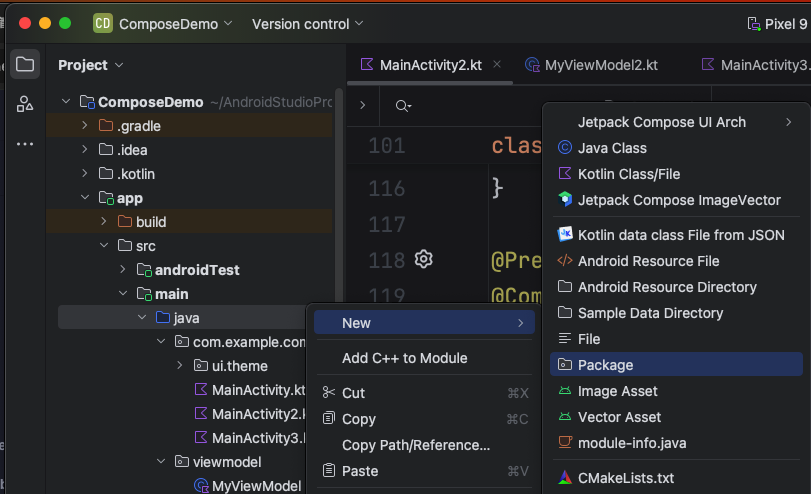Open the Project tool window folder icon
Viewport: 811px width, 494px height.
pyautogui.click(x=25, y=65)
